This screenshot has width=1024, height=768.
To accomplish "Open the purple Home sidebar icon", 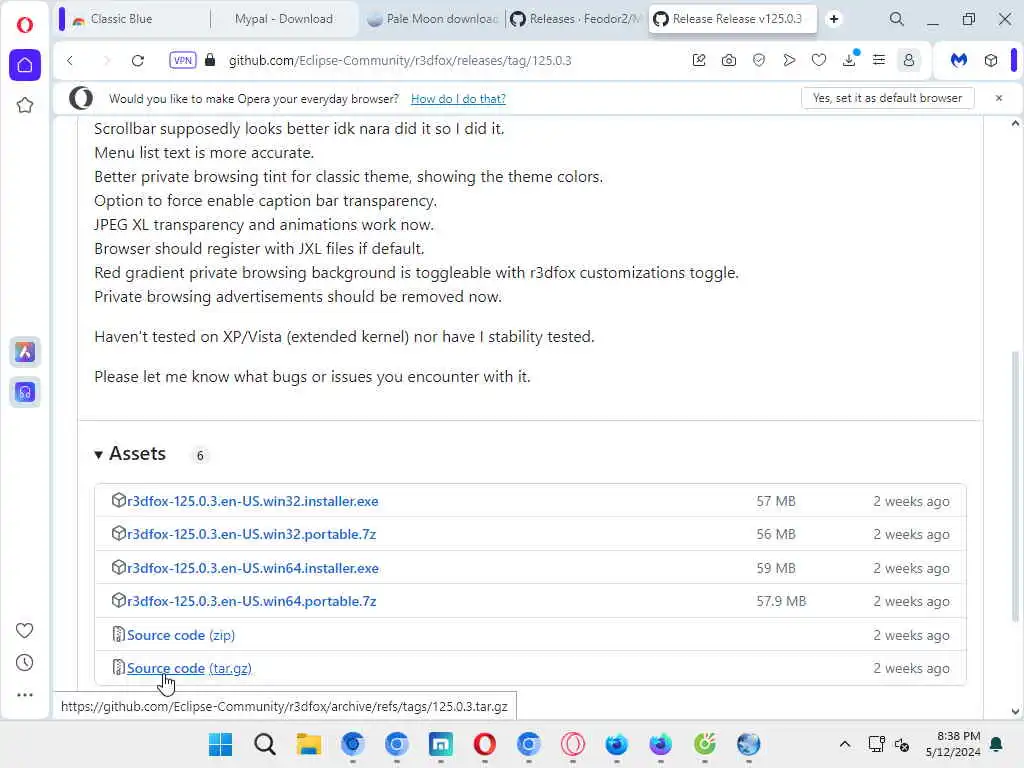I will point(25,65).
